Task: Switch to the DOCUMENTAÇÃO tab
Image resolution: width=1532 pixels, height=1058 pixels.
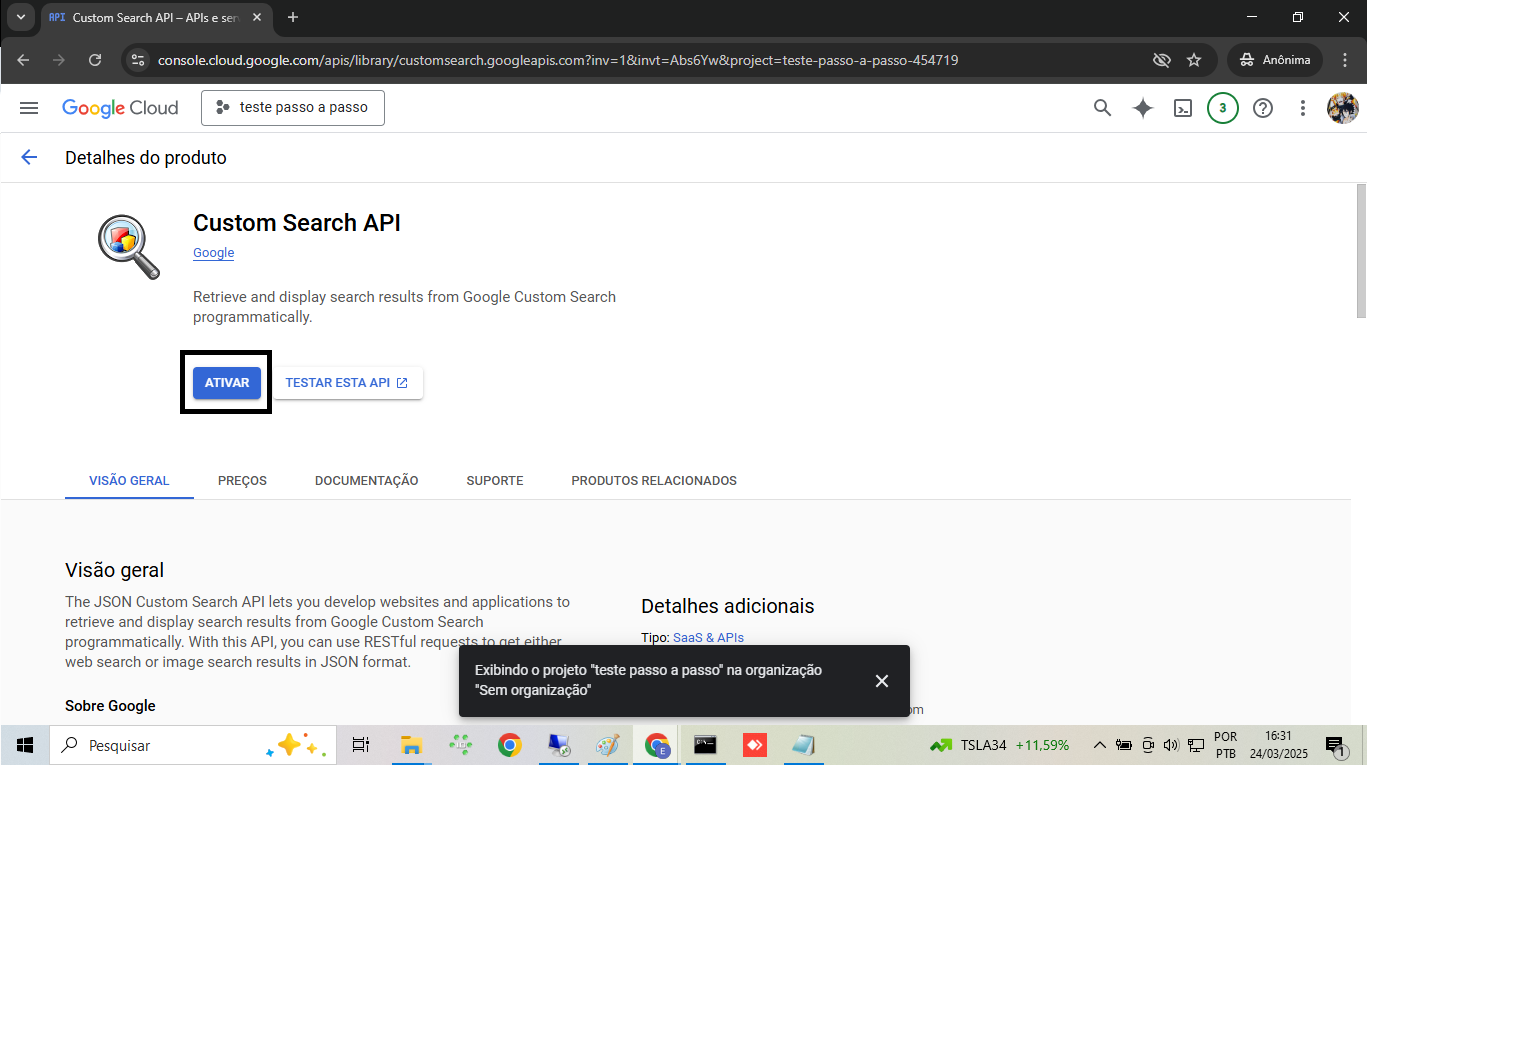Action: pos(366,481)
